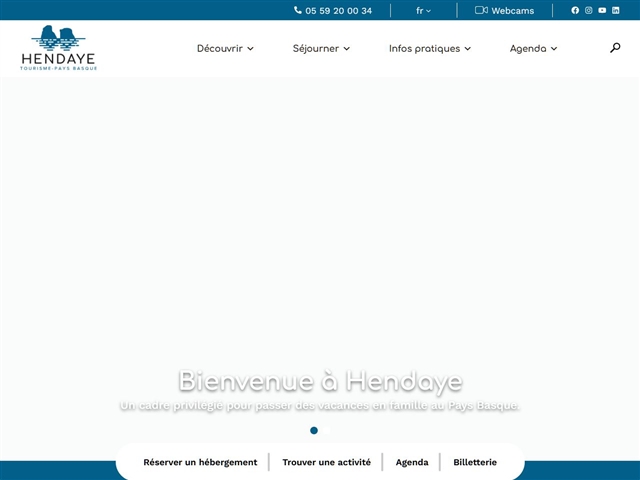
Task: Select the first slider dot
Action: [314, 430]
